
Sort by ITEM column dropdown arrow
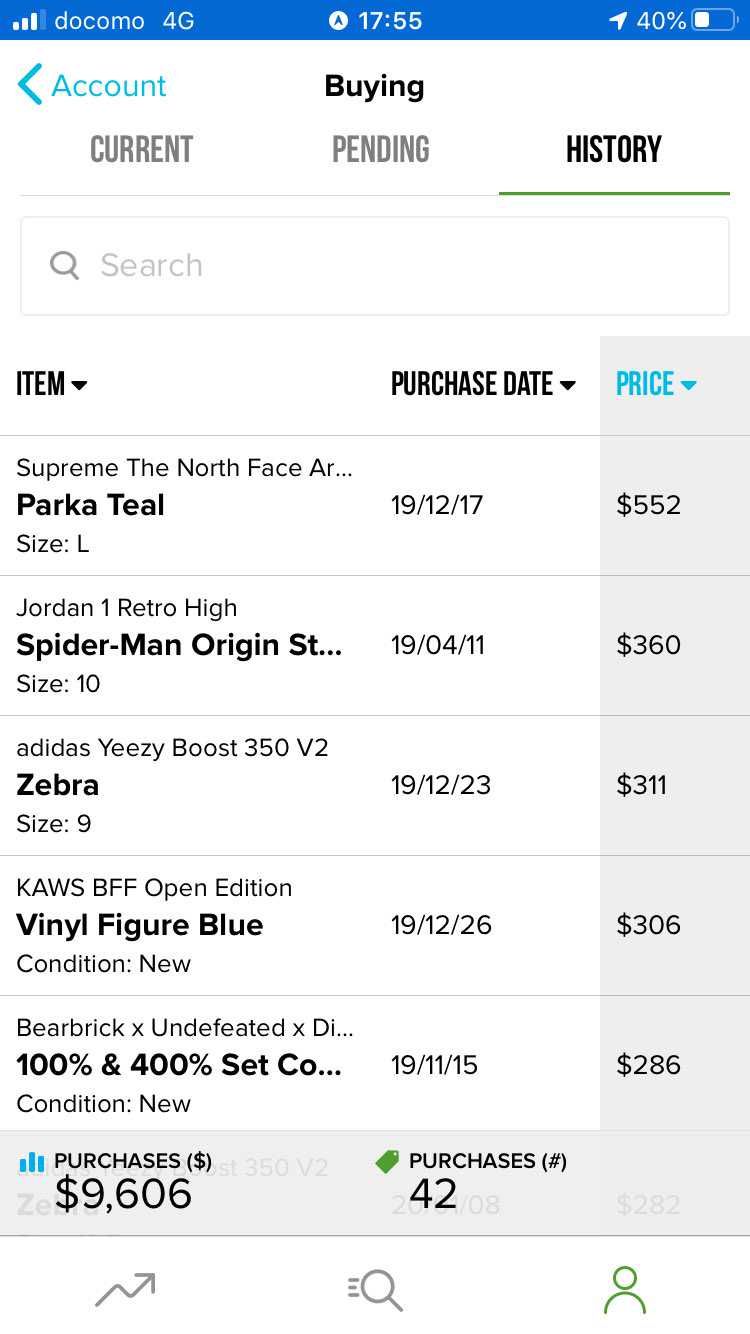coord(79,385)
